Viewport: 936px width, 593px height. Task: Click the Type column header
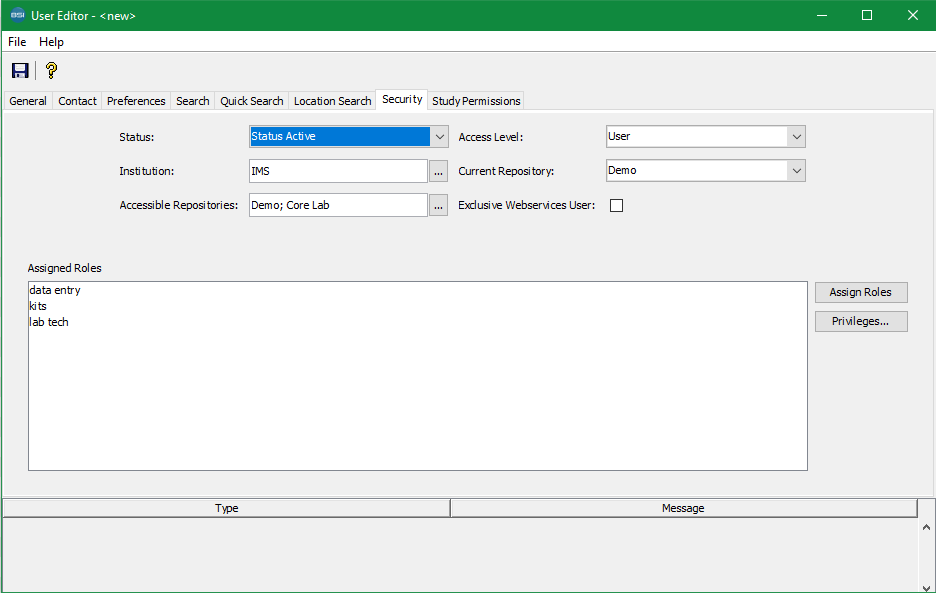(227, 508)
